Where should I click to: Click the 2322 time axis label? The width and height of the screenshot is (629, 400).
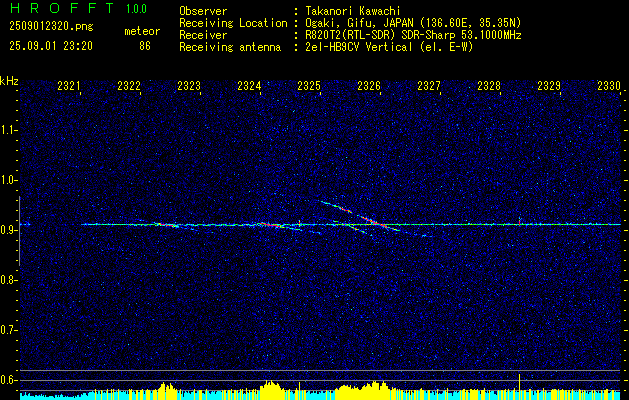[128, 86]
